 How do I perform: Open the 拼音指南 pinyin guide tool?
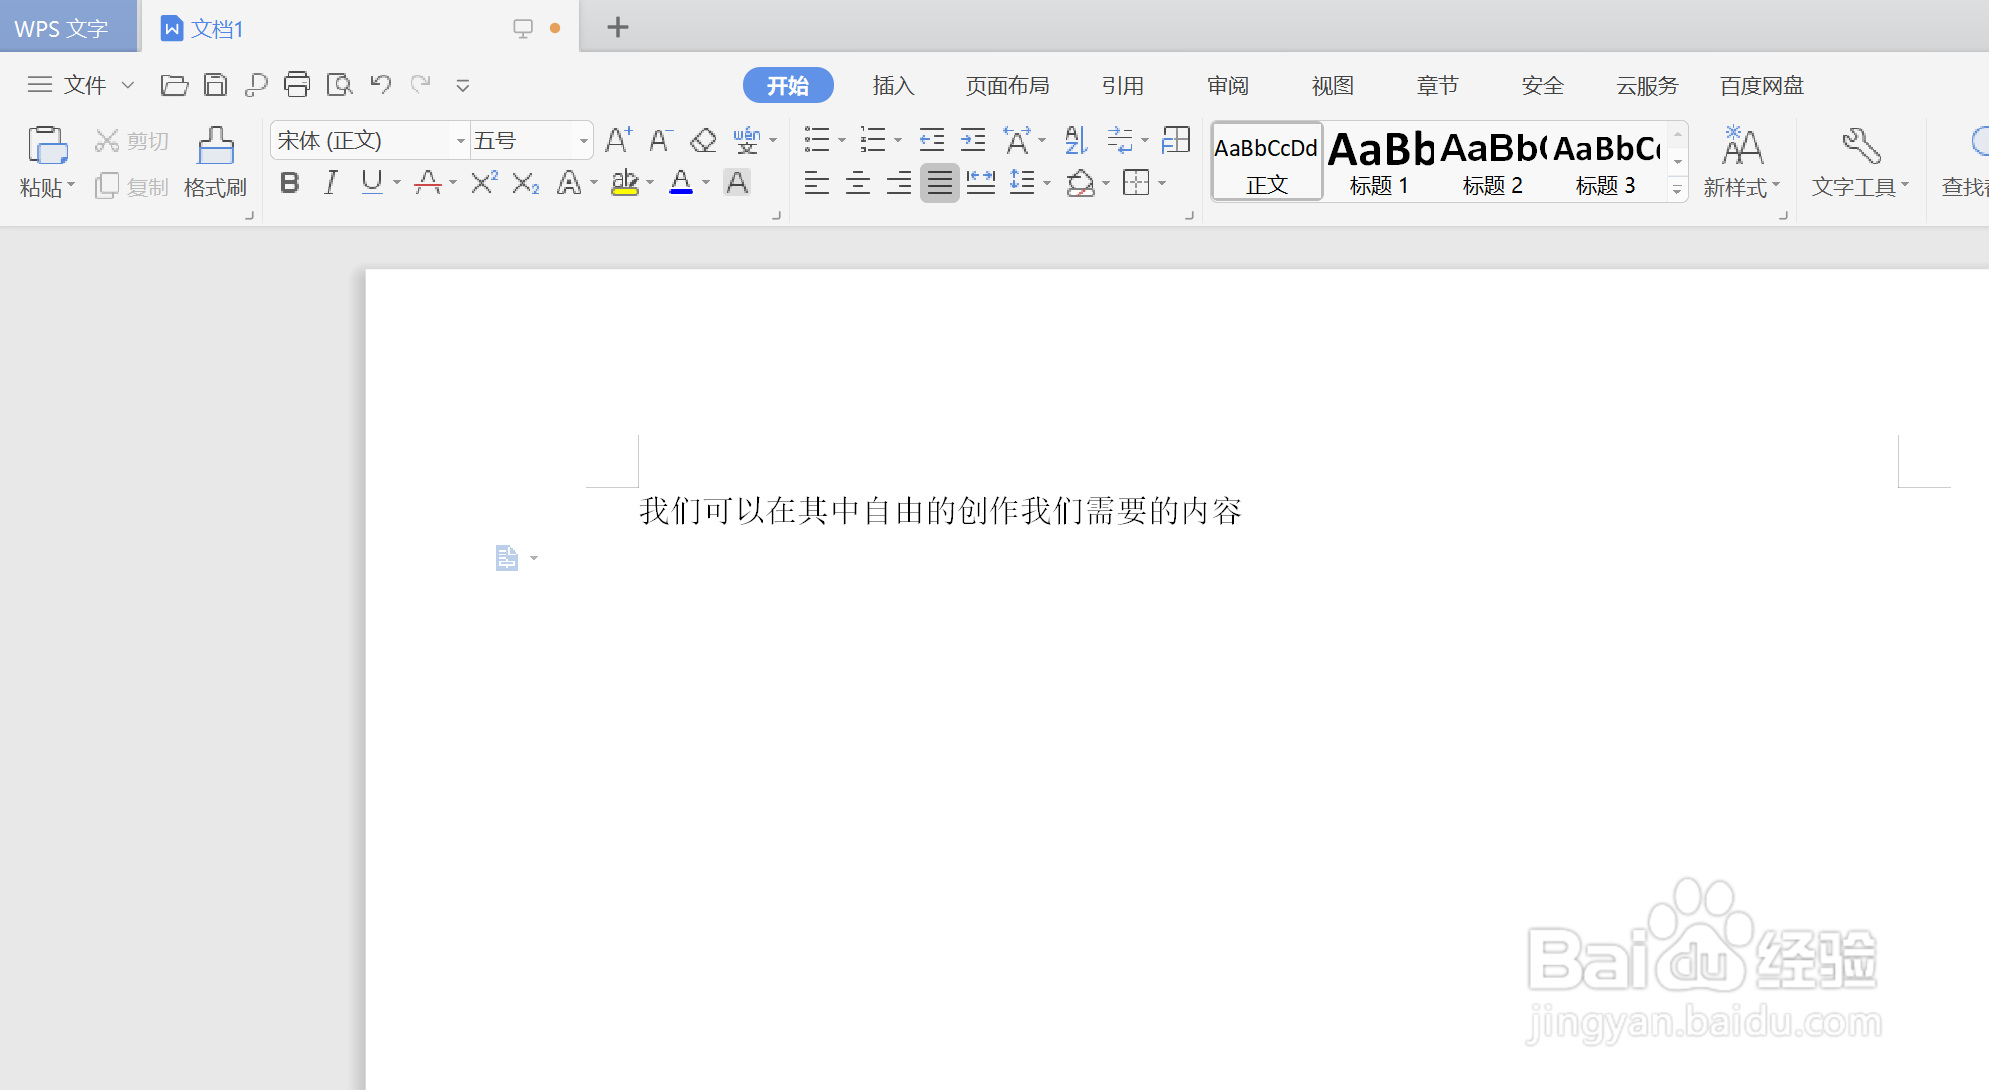point(748,140)
